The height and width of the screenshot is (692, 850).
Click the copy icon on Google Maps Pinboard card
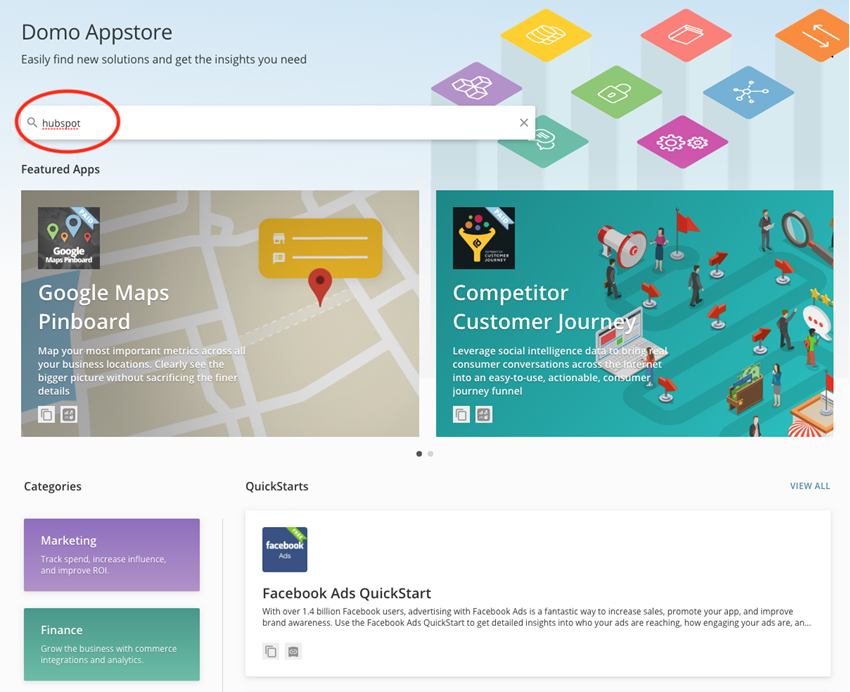[x=46, y=413]
